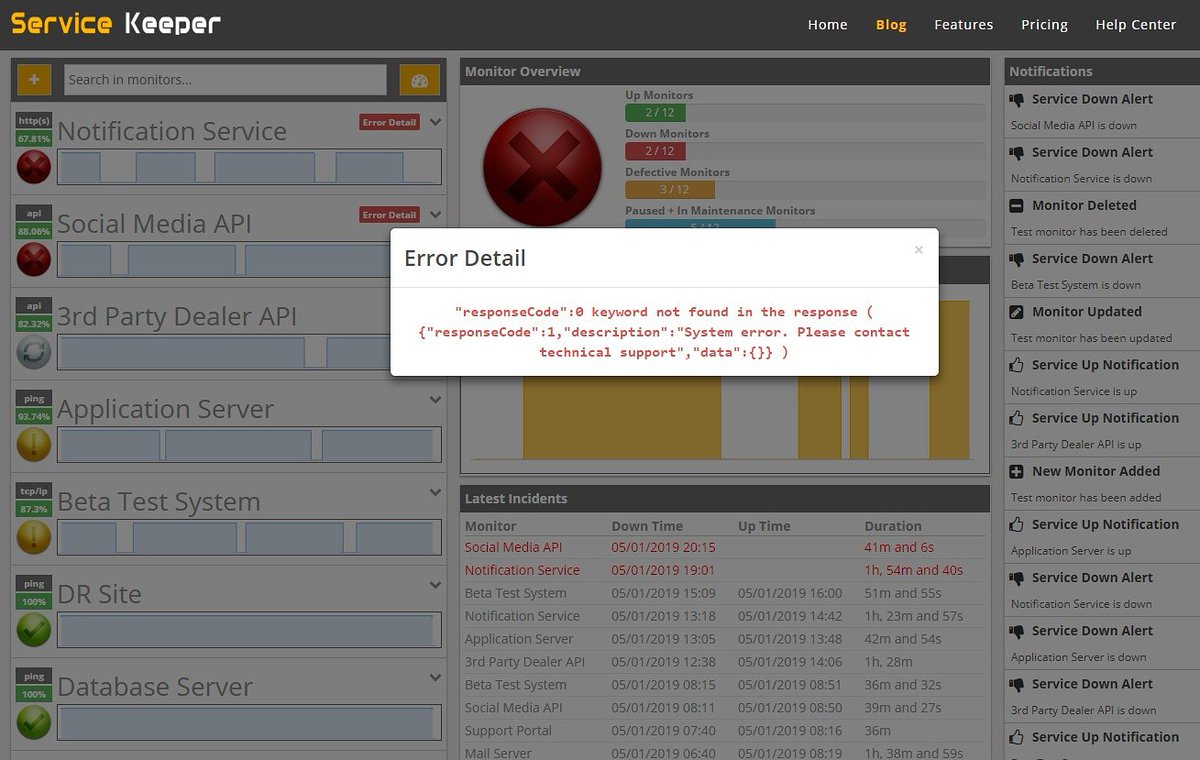Viewport: 1200px width, 760px height.
Task: Go to the Features page
Action: pyautogui.click(x=964, y=25)
